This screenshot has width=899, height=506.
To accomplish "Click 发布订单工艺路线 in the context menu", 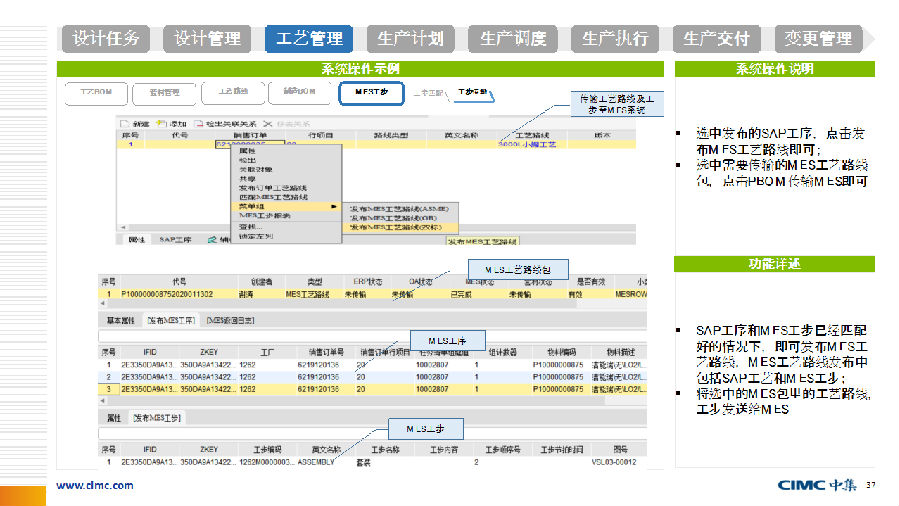I will [272, 188].
